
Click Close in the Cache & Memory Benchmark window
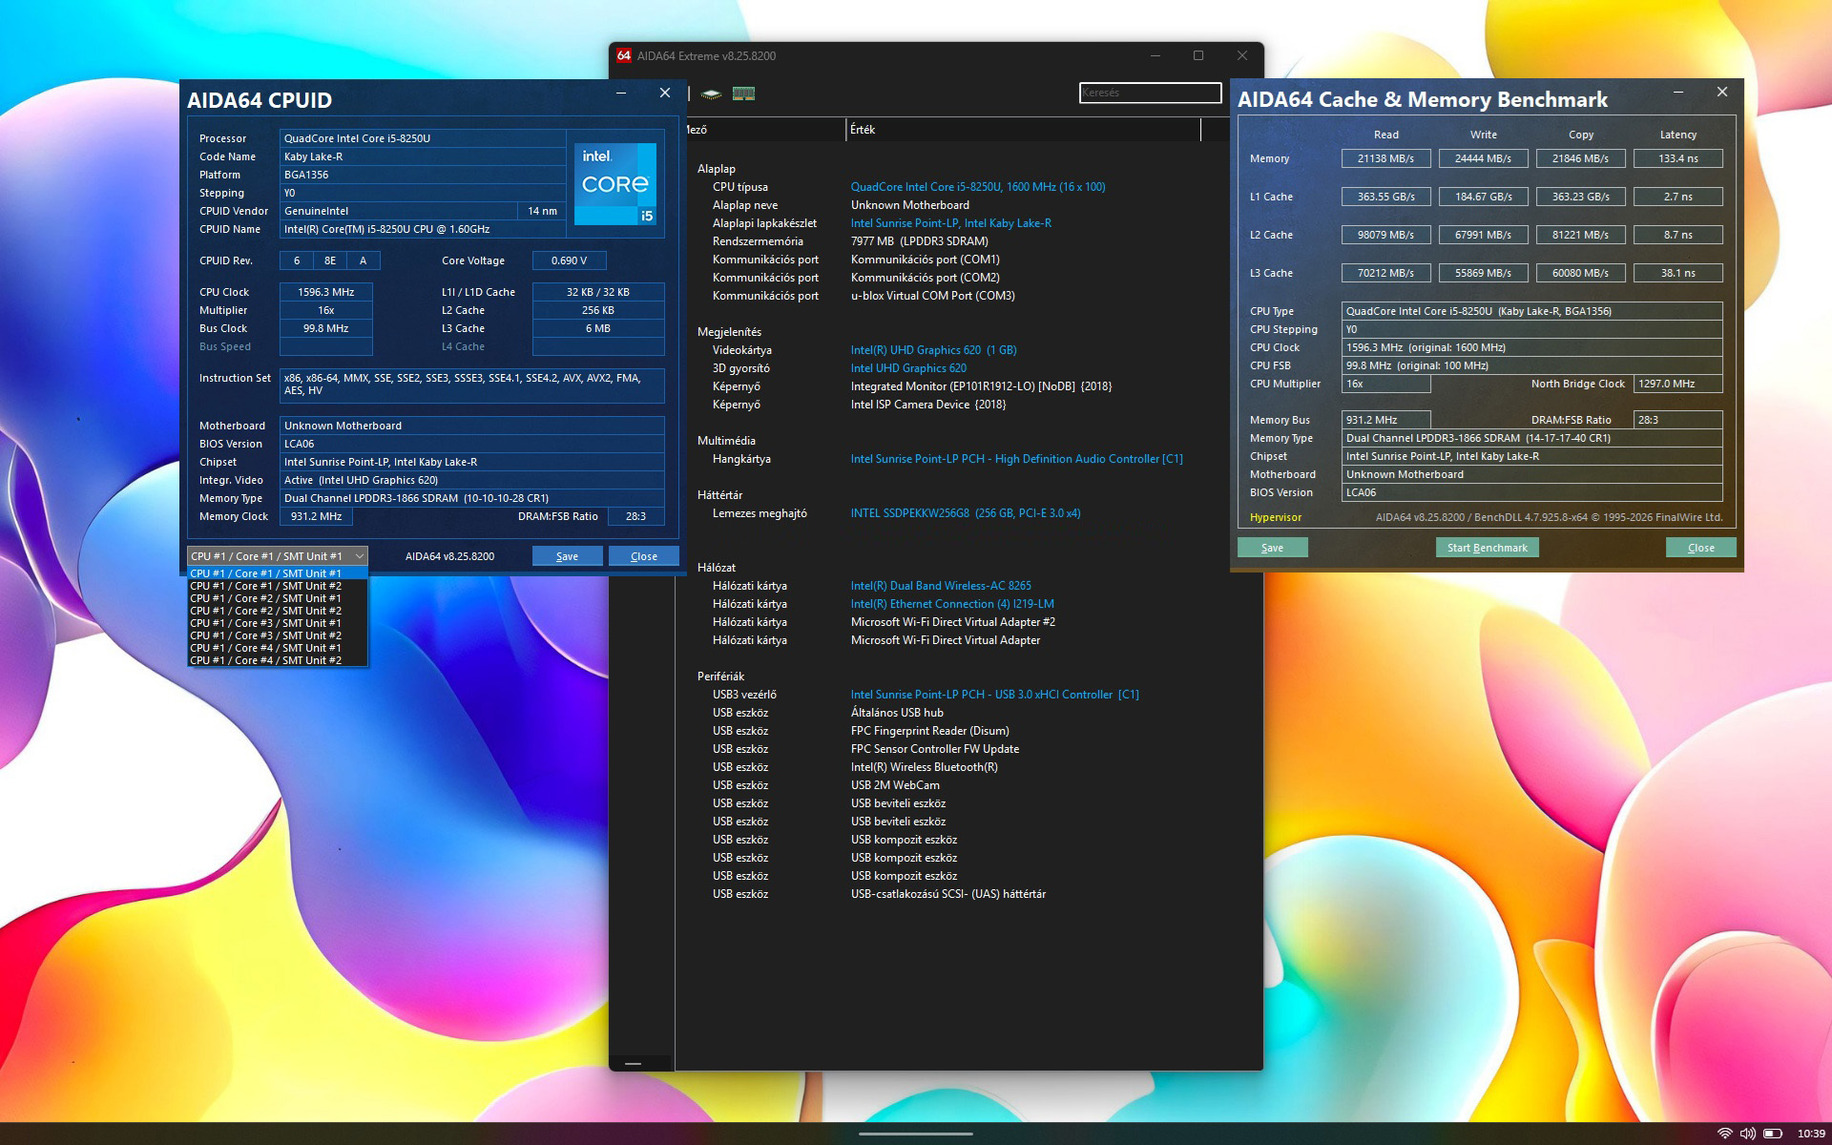[1701, 548]
